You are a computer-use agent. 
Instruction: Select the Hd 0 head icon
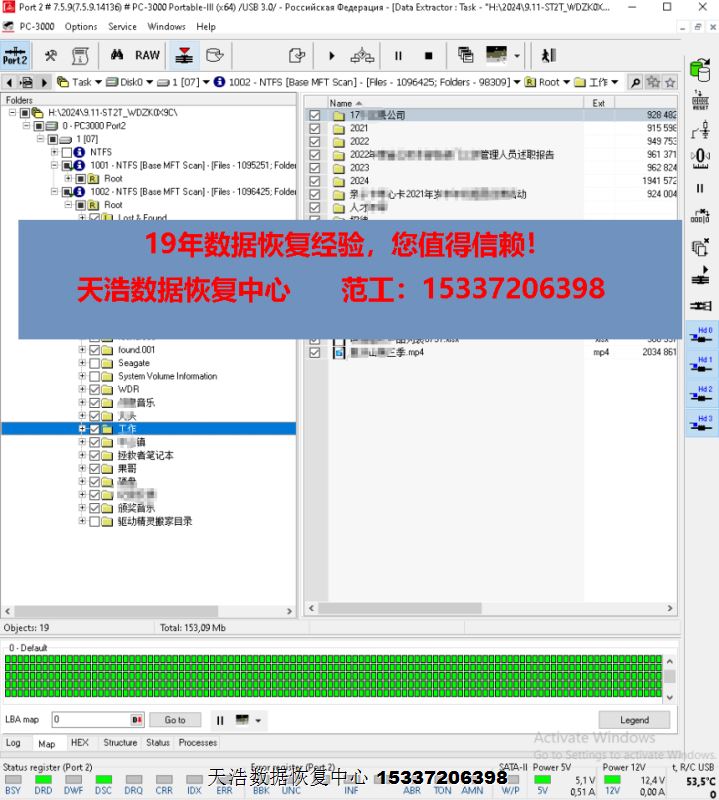pyautogui.click(x=703, y=336)
